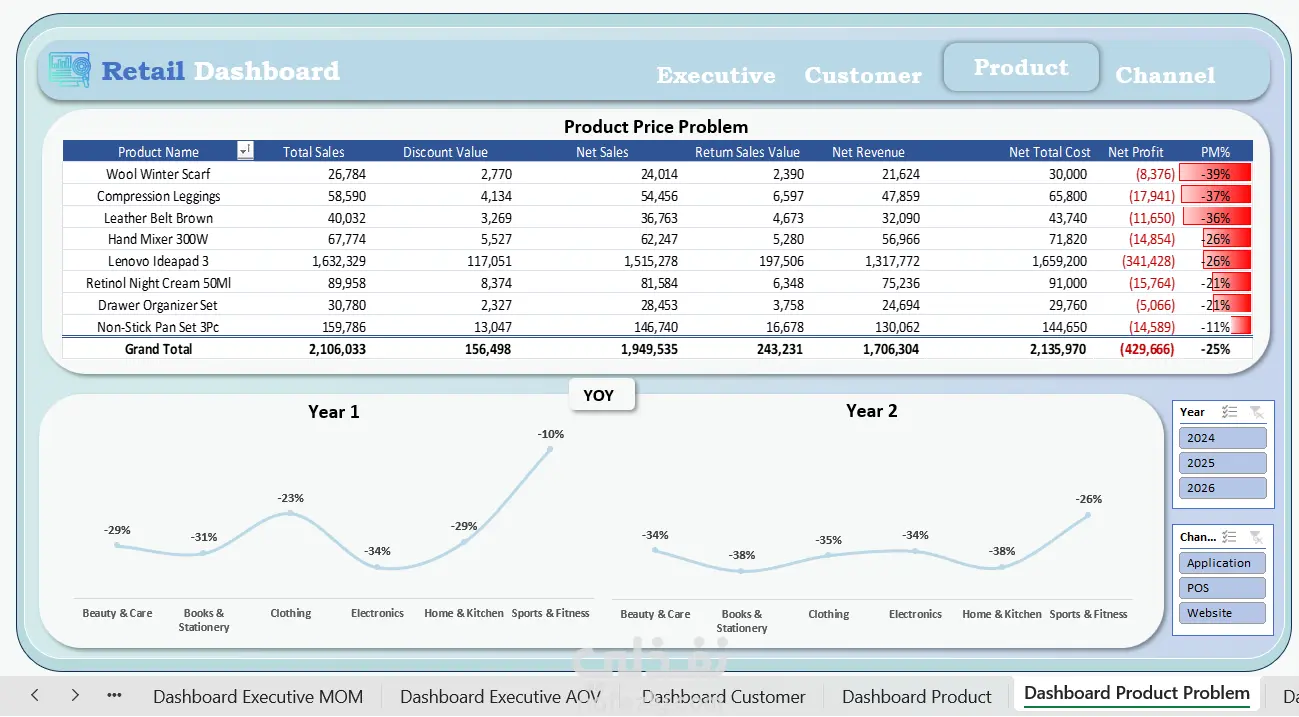Toggle multi-select in Year slicer
This screenshot has height=717, width=1299.
pos(1231,412)
